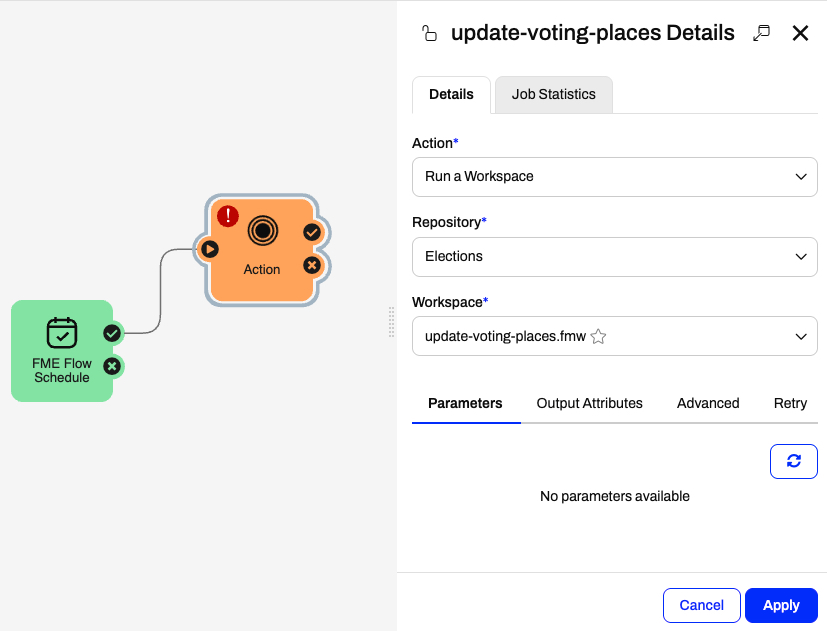Click the Action node's play input port
827x631 pixels.
[209, 249]
